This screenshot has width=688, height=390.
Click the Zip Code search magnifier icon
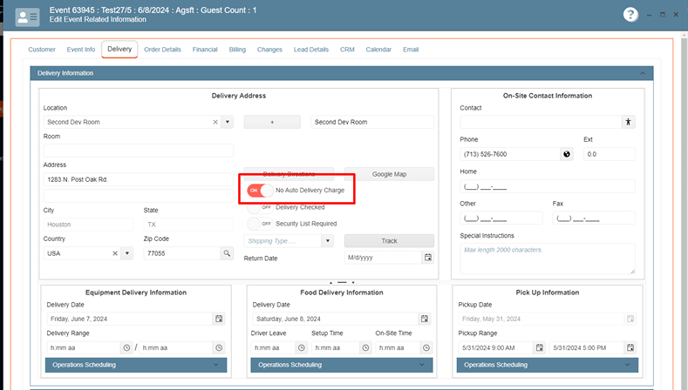pos(227,253)
